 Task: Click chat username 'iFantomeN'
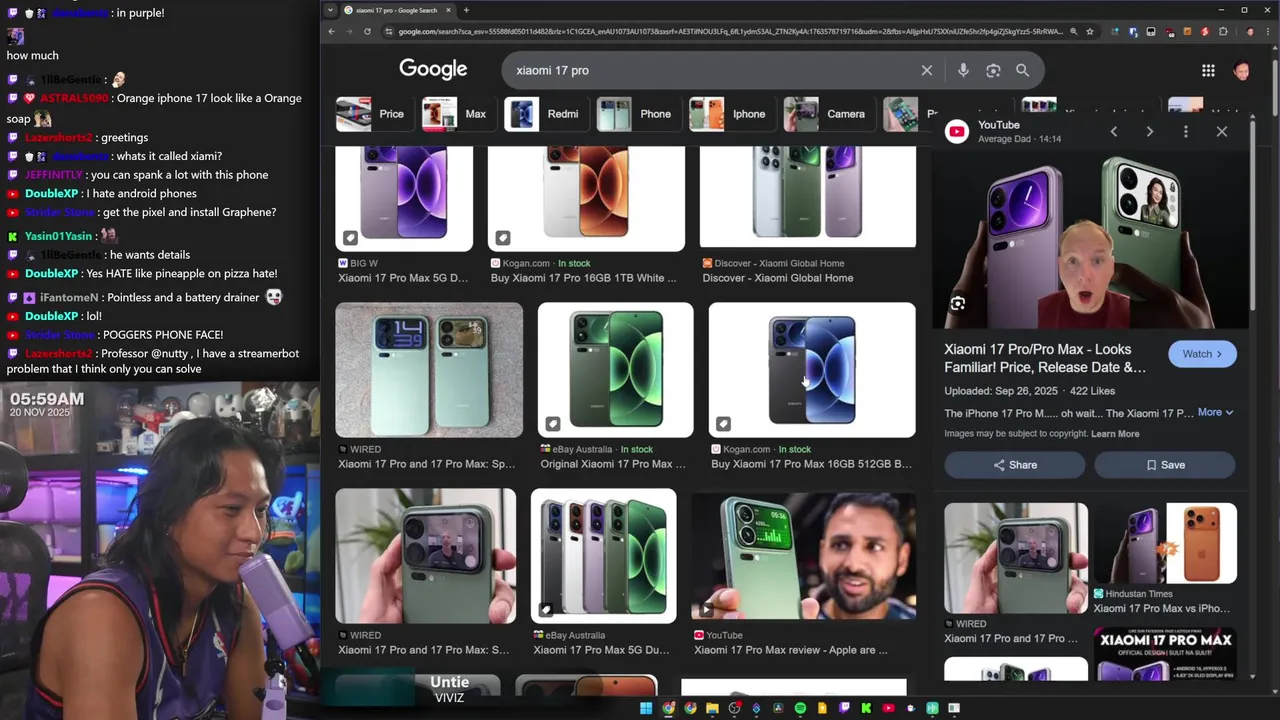point(69,298)
